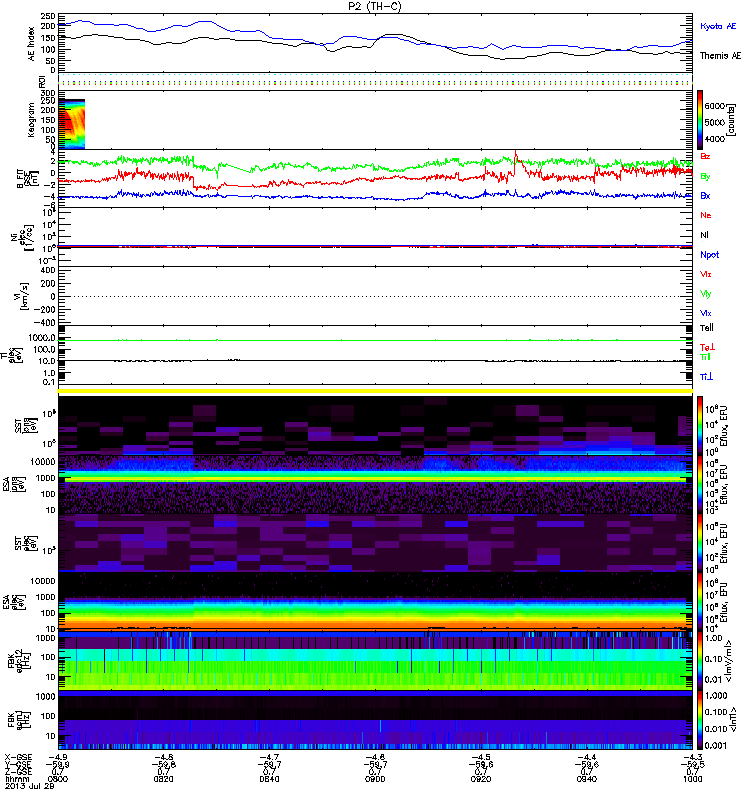The height and width of the screenshot is (800, 750).
Task: Select the red Ne legend label
Action: tap(706, 215)
